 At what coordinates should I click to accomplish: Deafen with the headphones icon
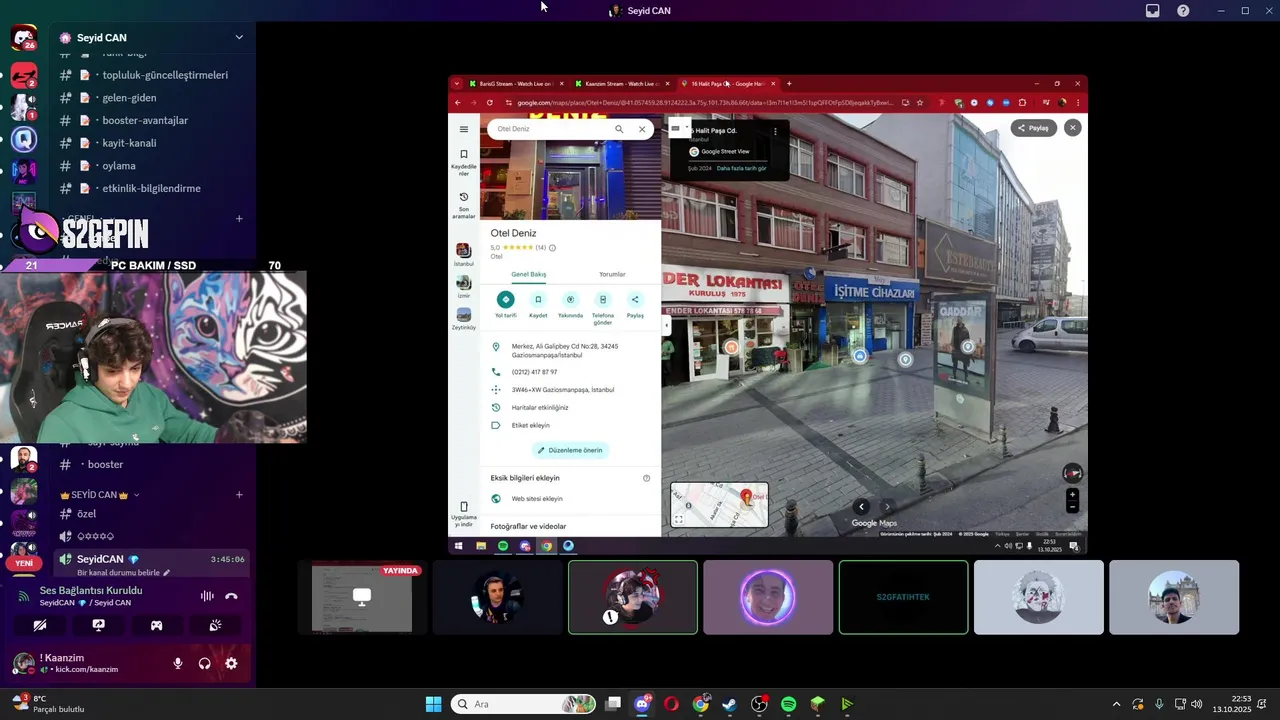tap(205, 663)
